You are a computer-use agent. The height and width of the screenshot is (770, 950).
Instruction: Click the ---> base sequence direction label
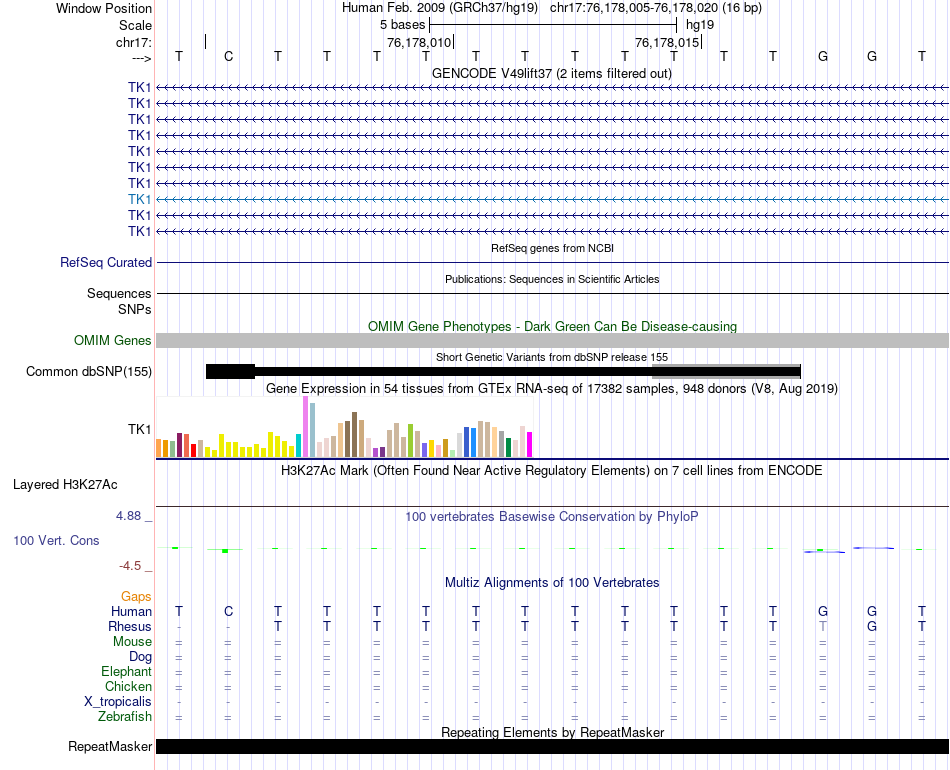point(142,58)
